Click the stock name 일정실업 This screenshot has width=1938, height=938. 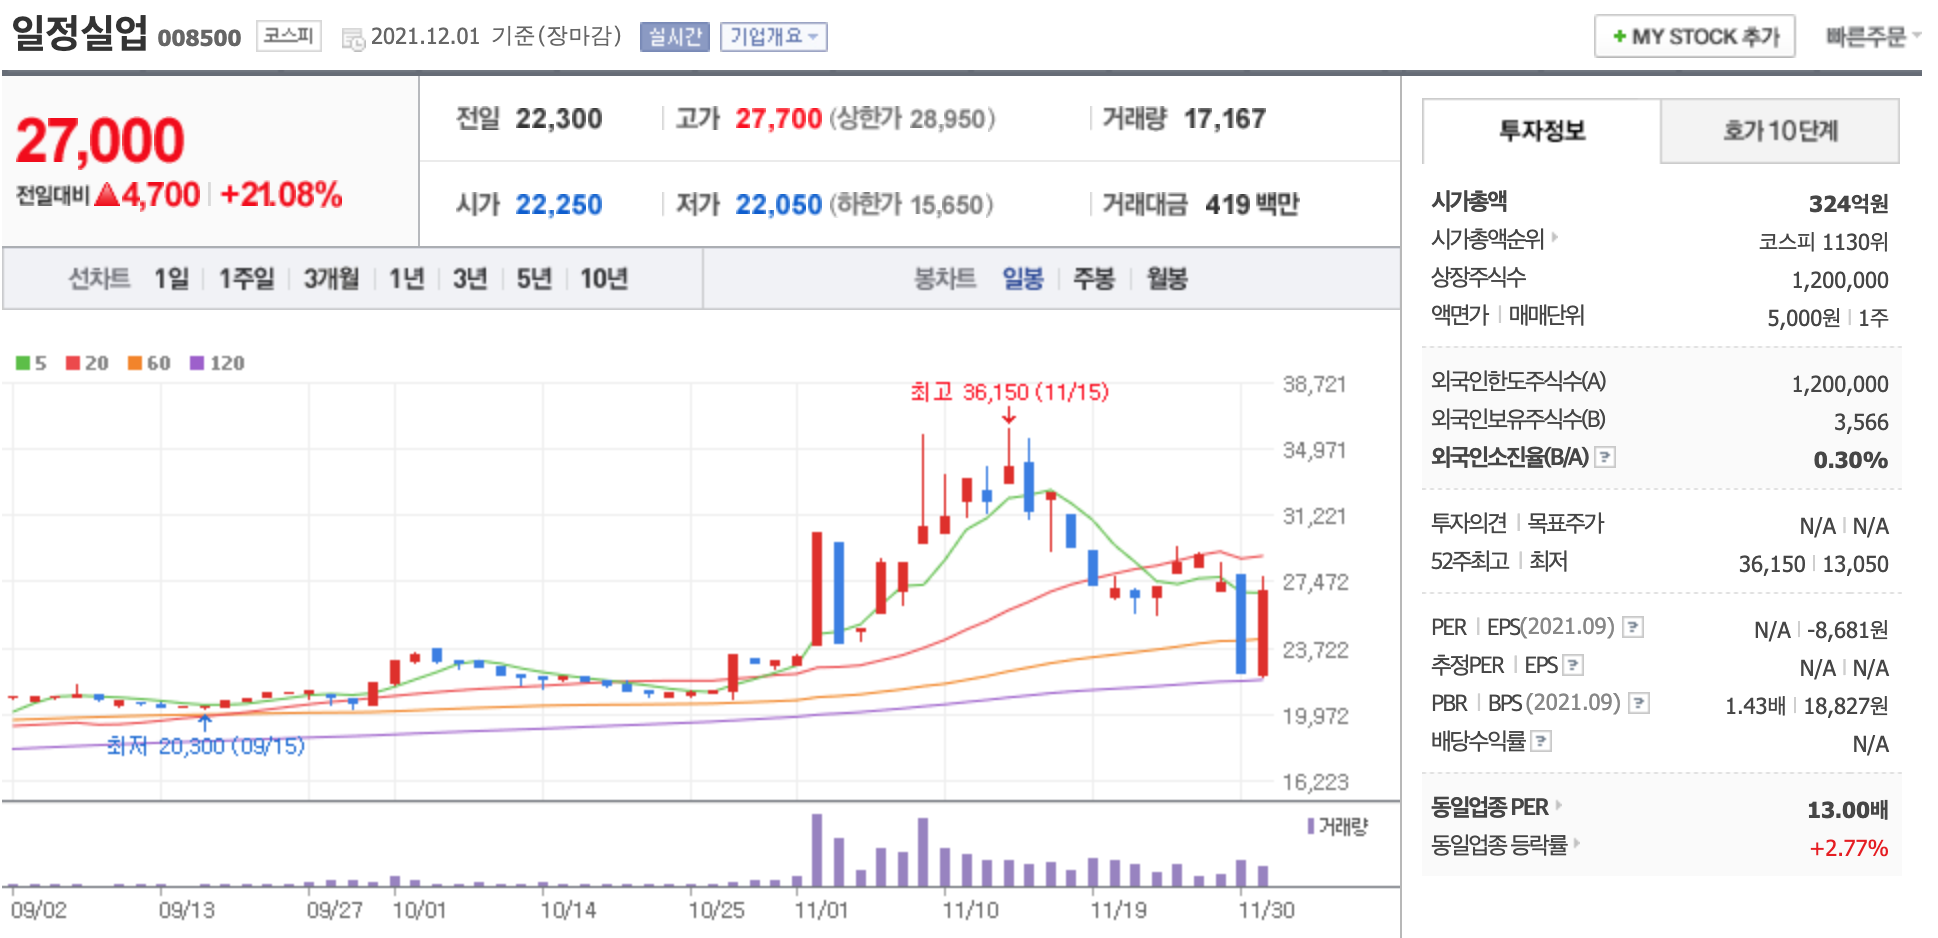click(x=79, y=33)
